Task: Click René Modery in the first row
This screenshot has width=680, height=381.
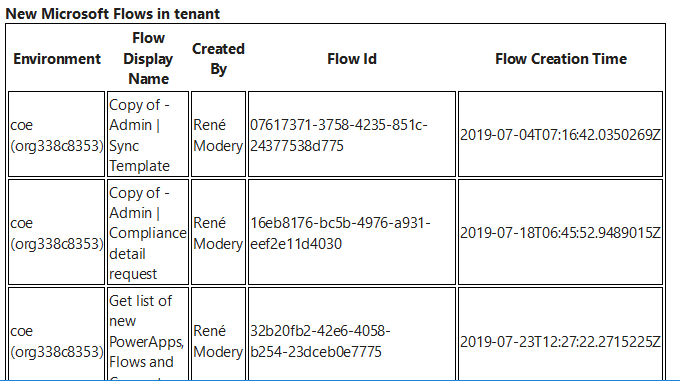Action: 218,134
